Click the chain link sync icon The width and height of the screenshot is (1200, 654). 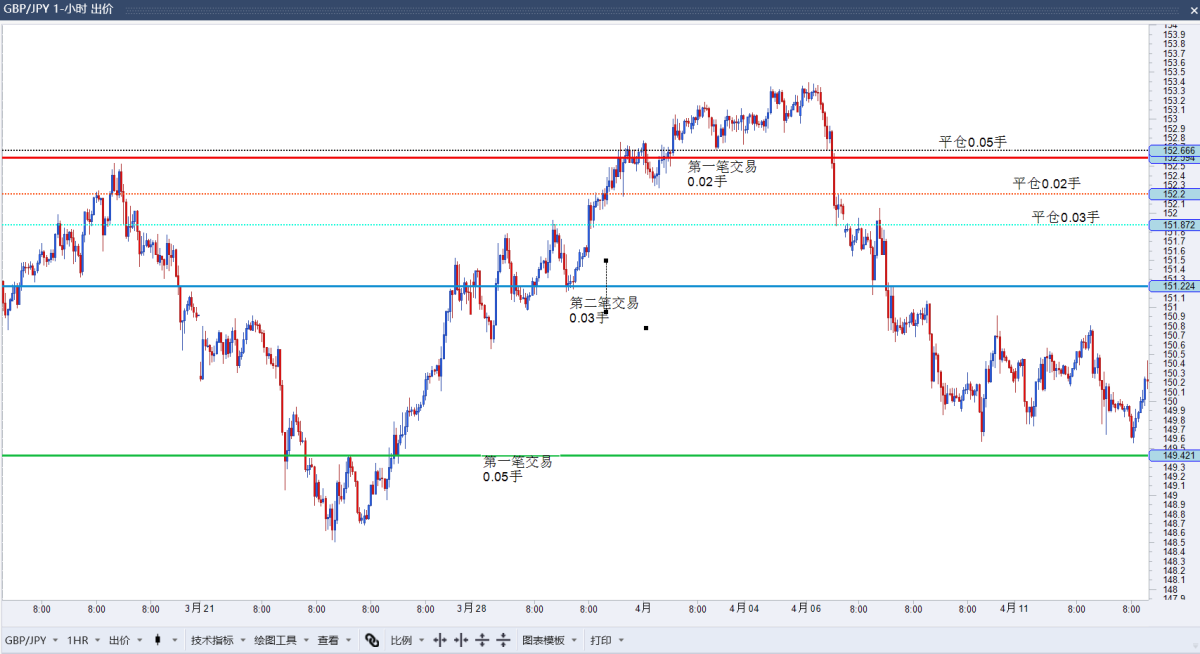click(x=372, y=640)
